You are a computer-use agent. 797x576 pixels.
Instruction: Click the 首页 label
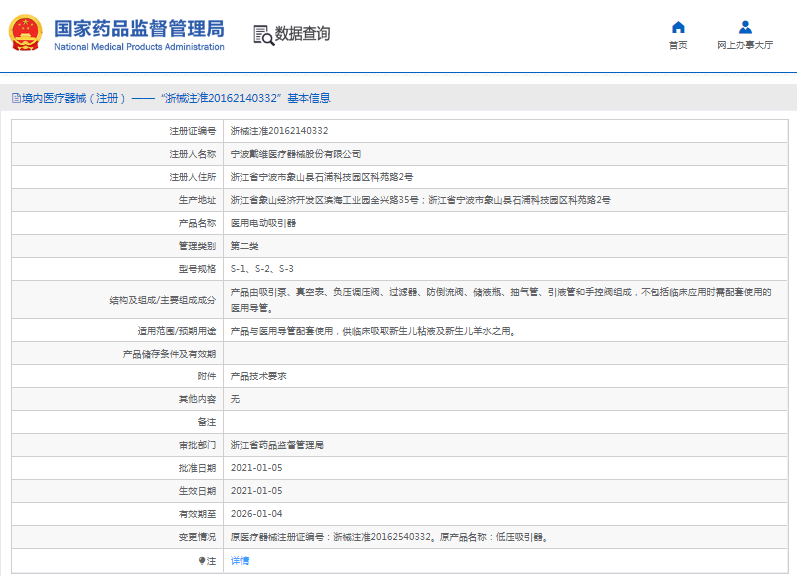pos(678,45)
